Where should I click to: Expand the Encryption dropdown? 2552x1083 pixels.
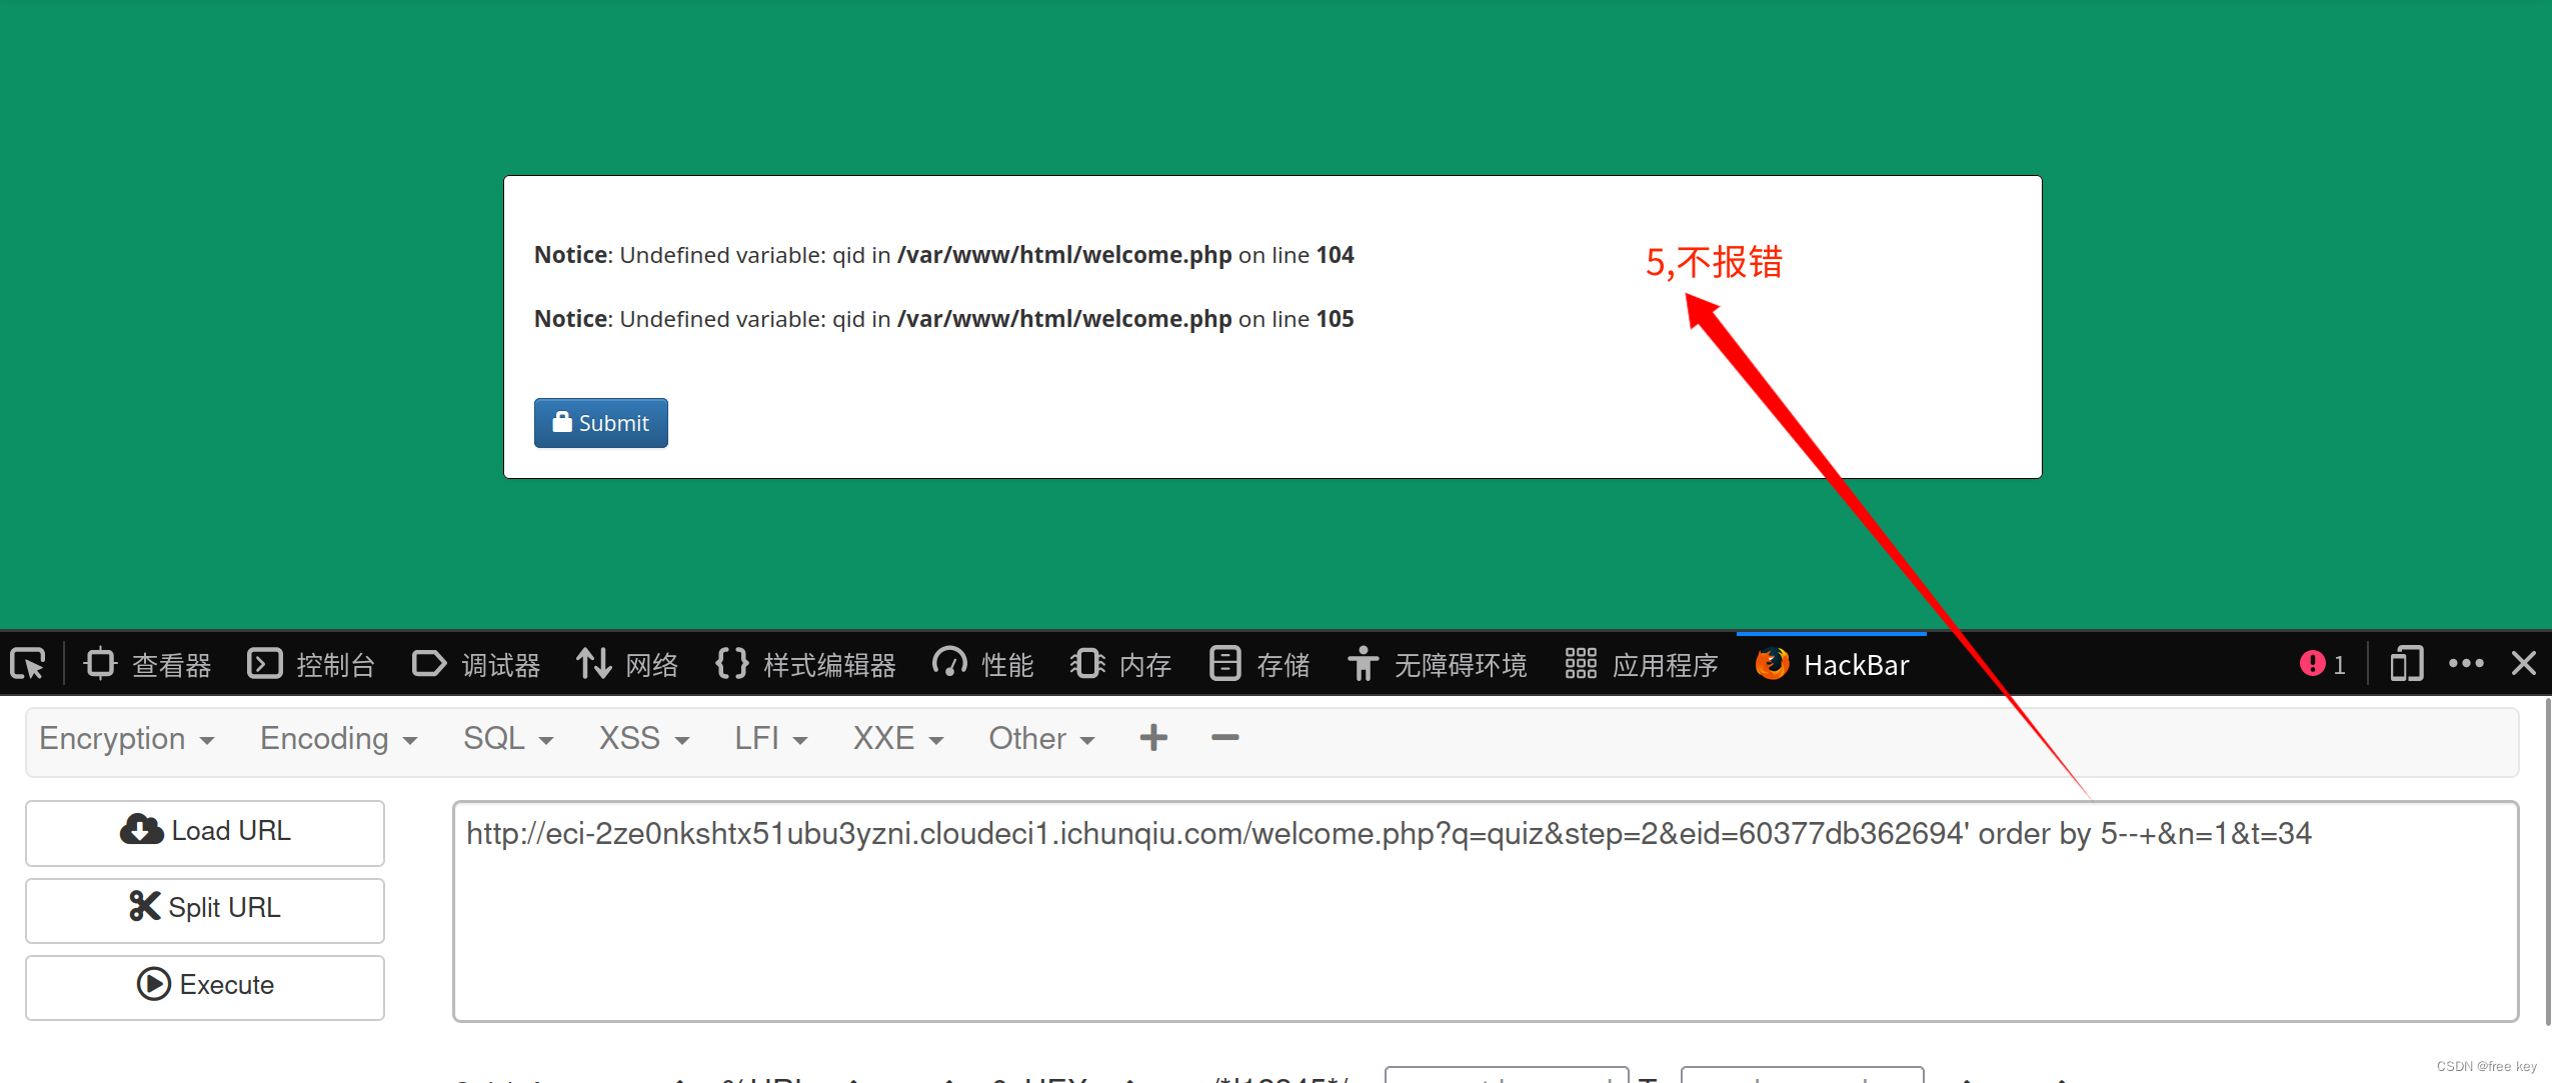click(126, 739)
